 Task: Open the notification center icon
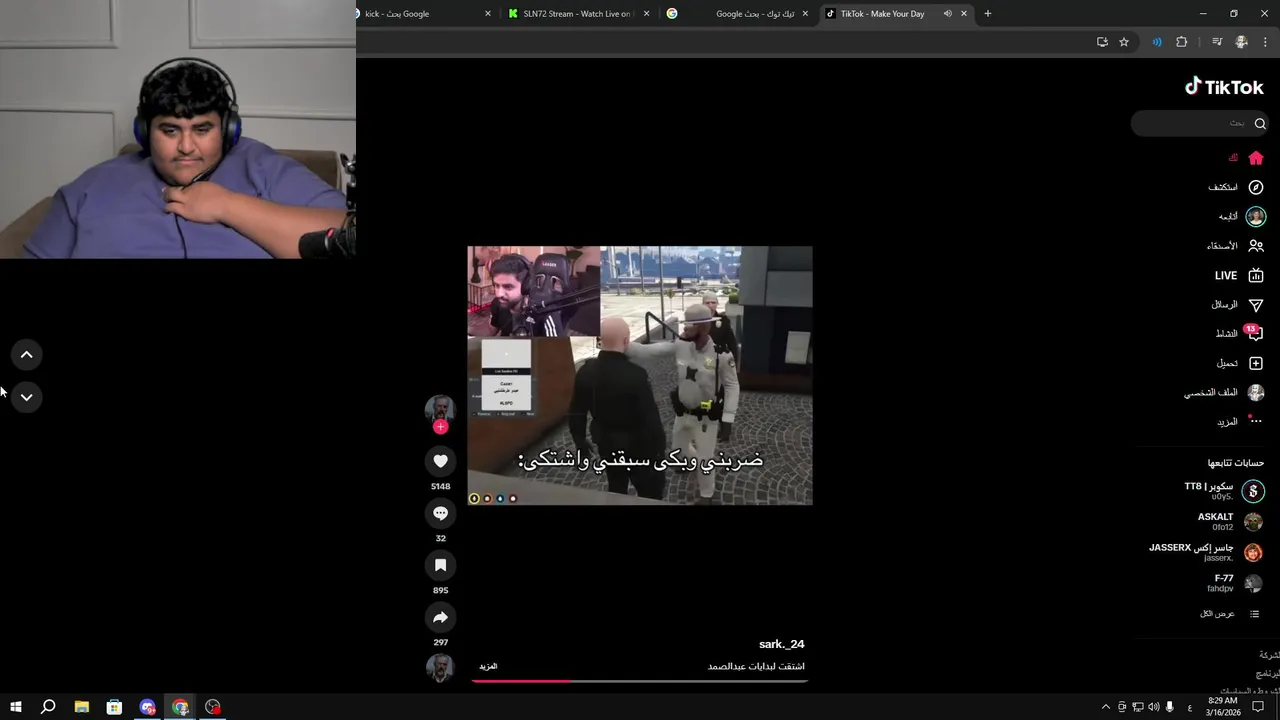[x=1258, y=707]
